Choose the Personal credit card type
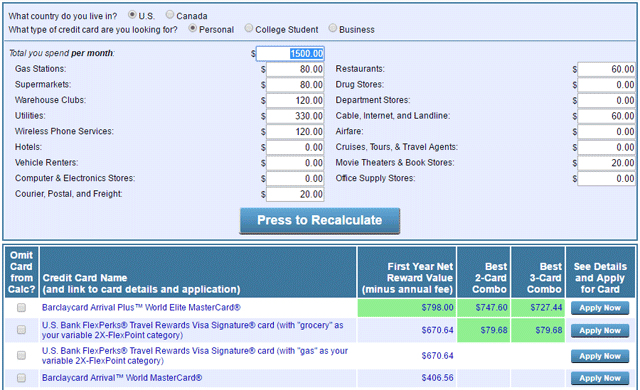Image resolution: width=640 pixels, height=390 pixels. tap(193, 28)
